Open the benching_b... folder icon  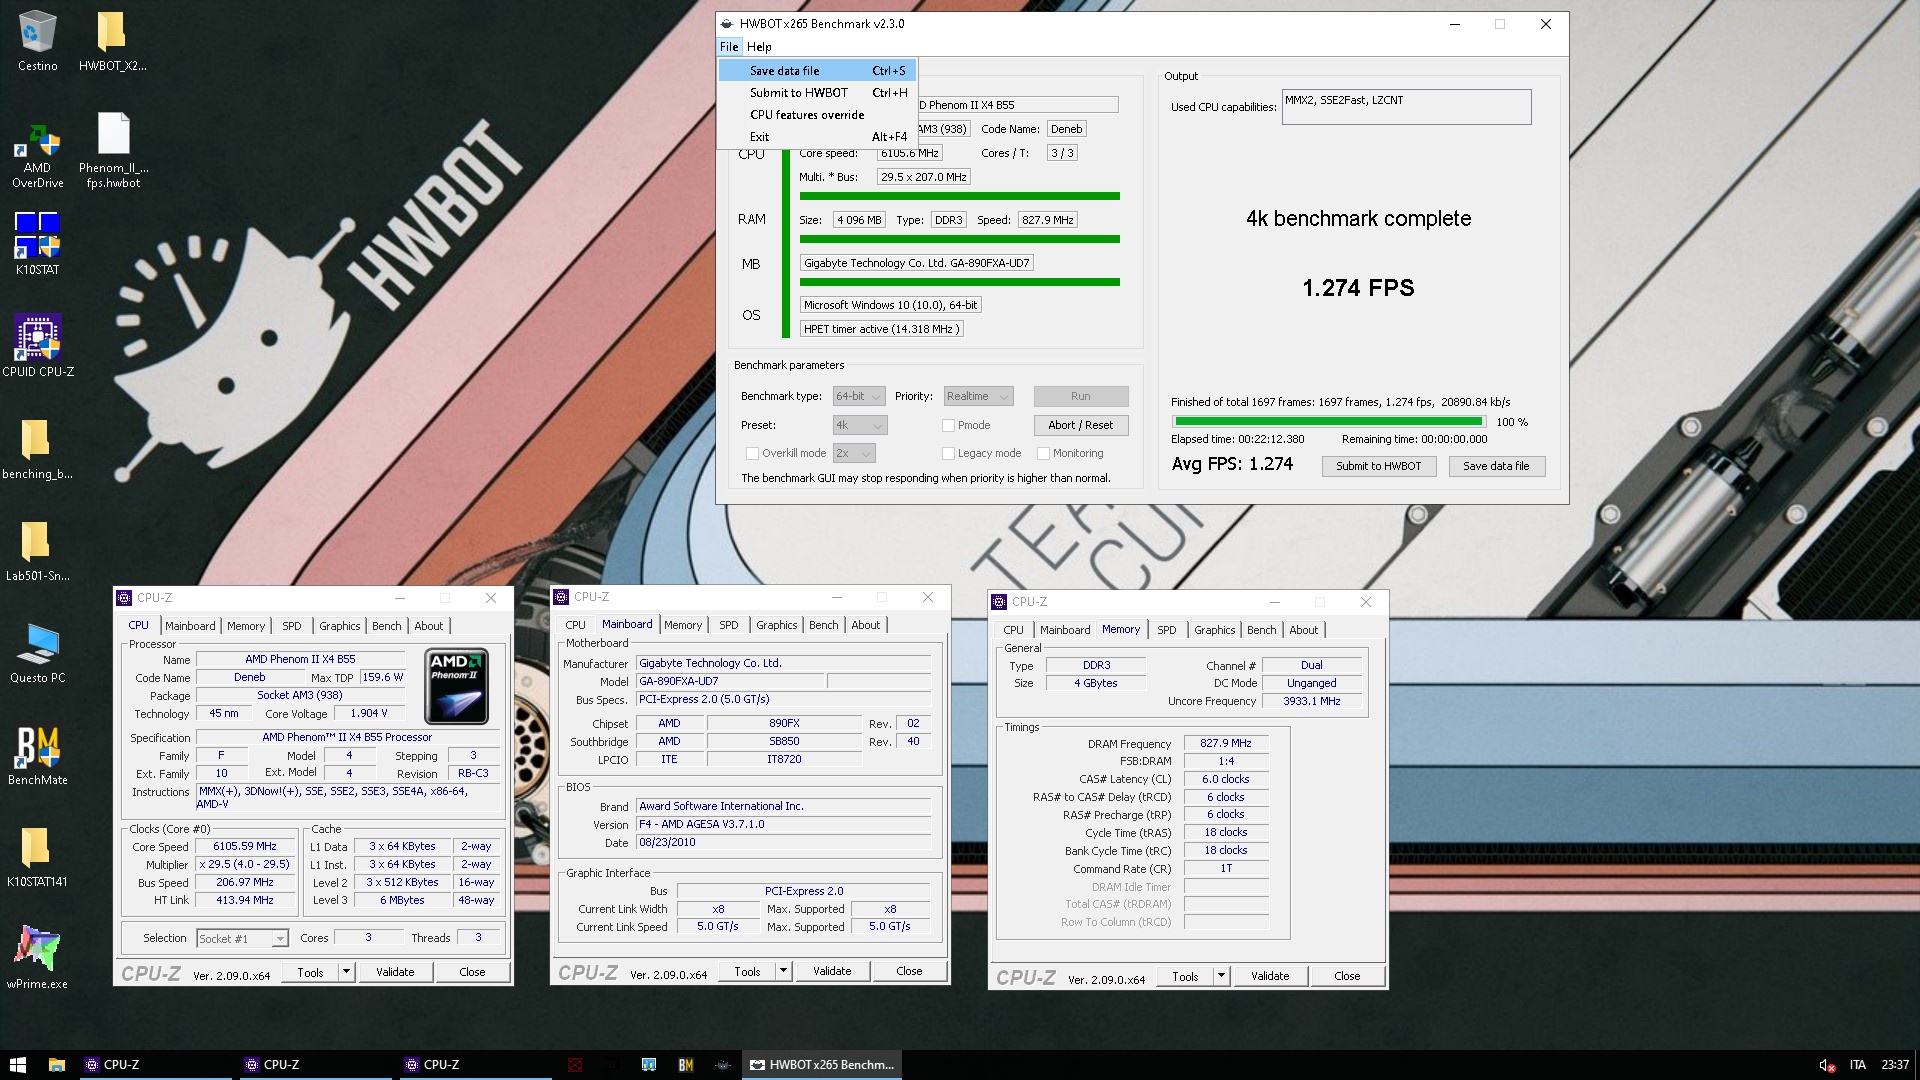coord(37,448)
